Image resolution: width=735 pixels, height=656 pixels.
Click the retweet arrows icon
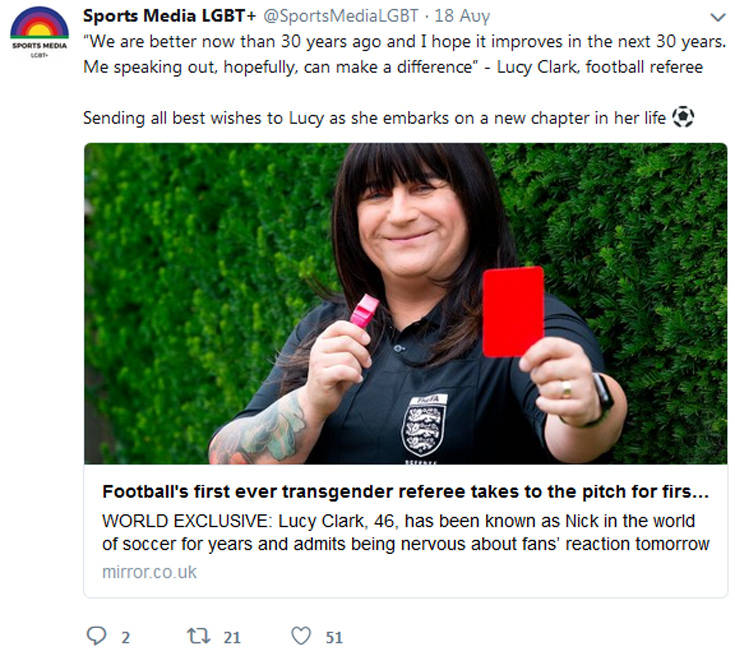tap(198, 636)
